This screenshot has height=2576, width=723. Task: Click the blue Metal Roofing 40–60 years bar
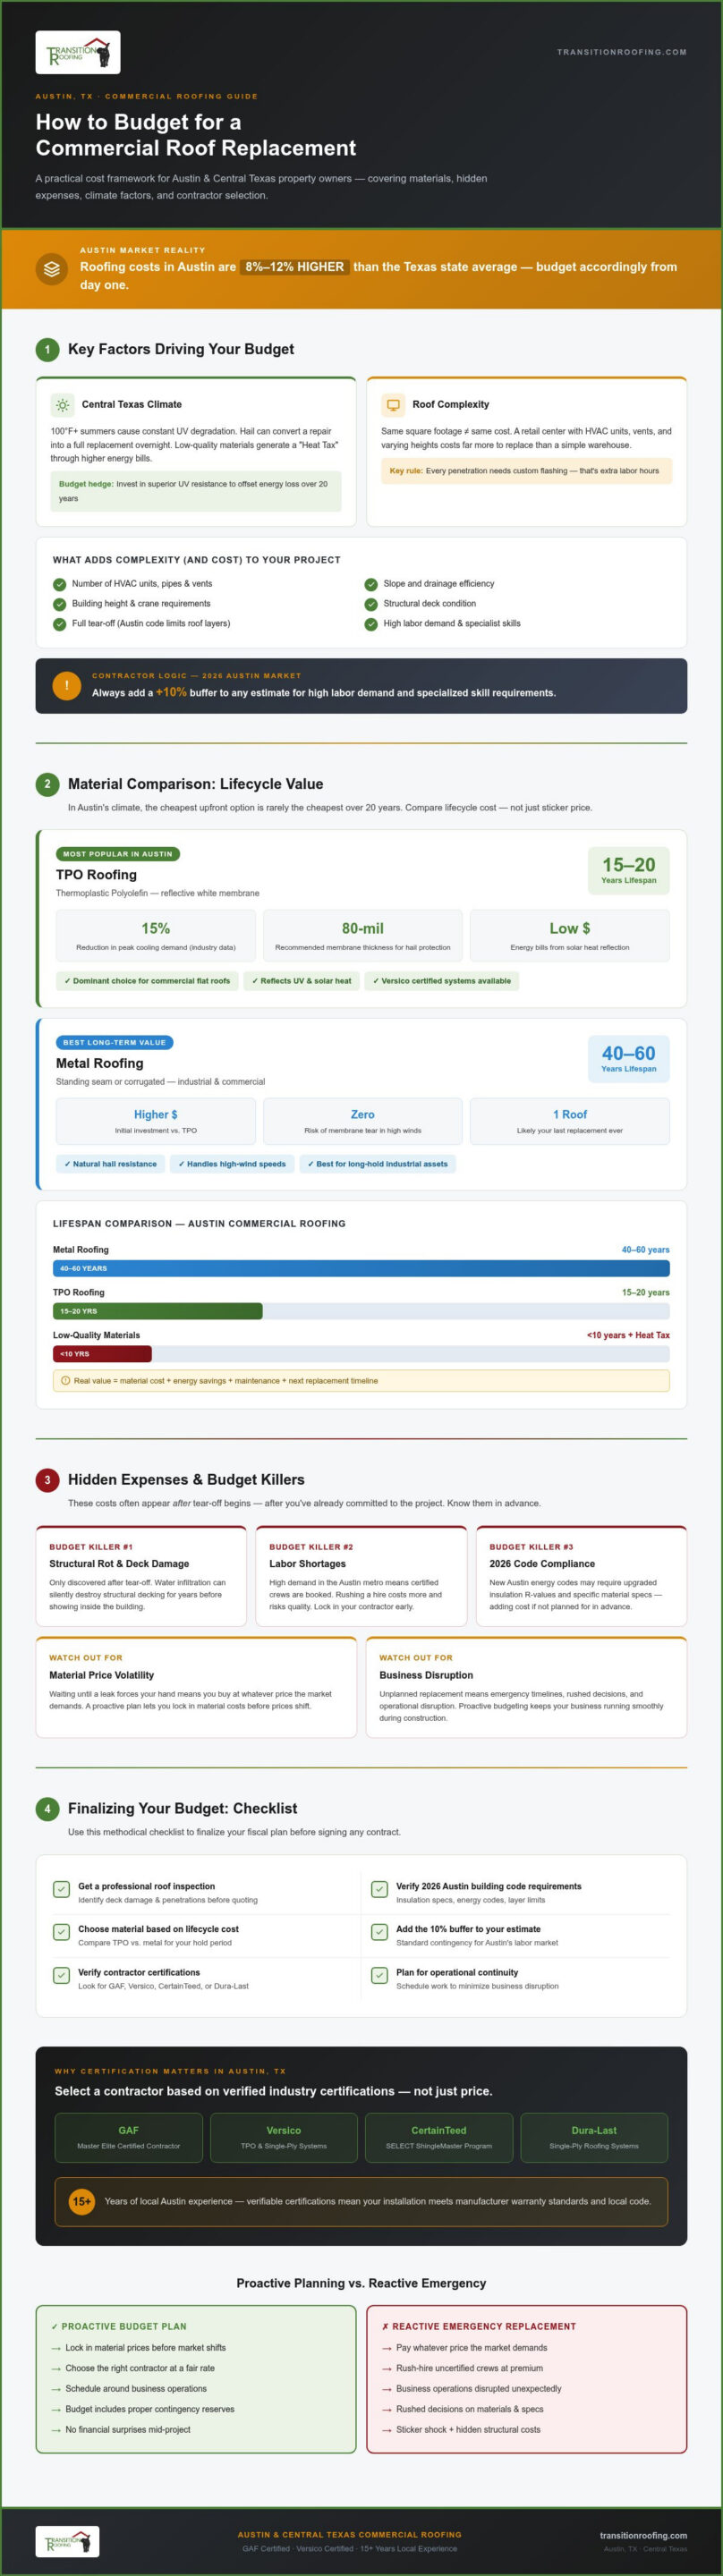click(361, 1268)
